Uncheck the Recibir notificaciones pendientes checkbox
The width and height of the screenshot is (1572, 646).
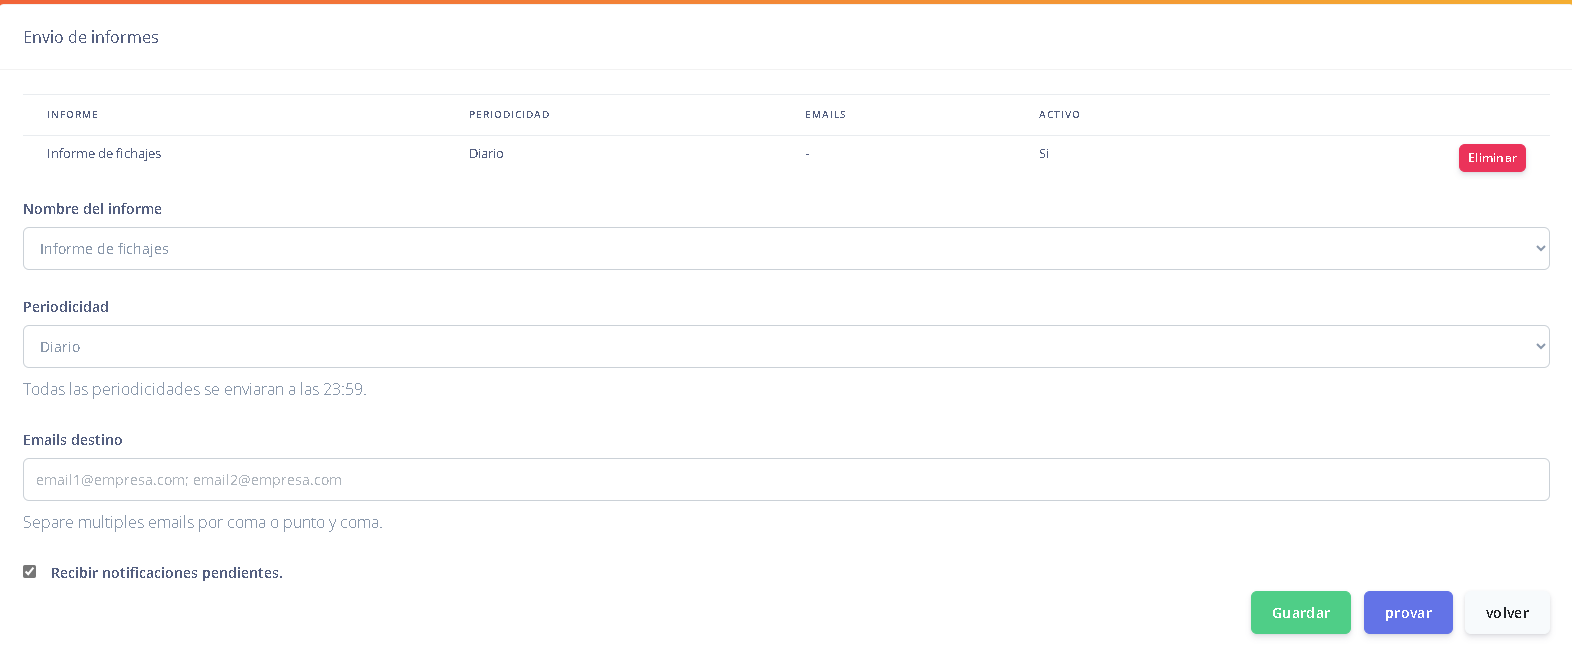30,572
